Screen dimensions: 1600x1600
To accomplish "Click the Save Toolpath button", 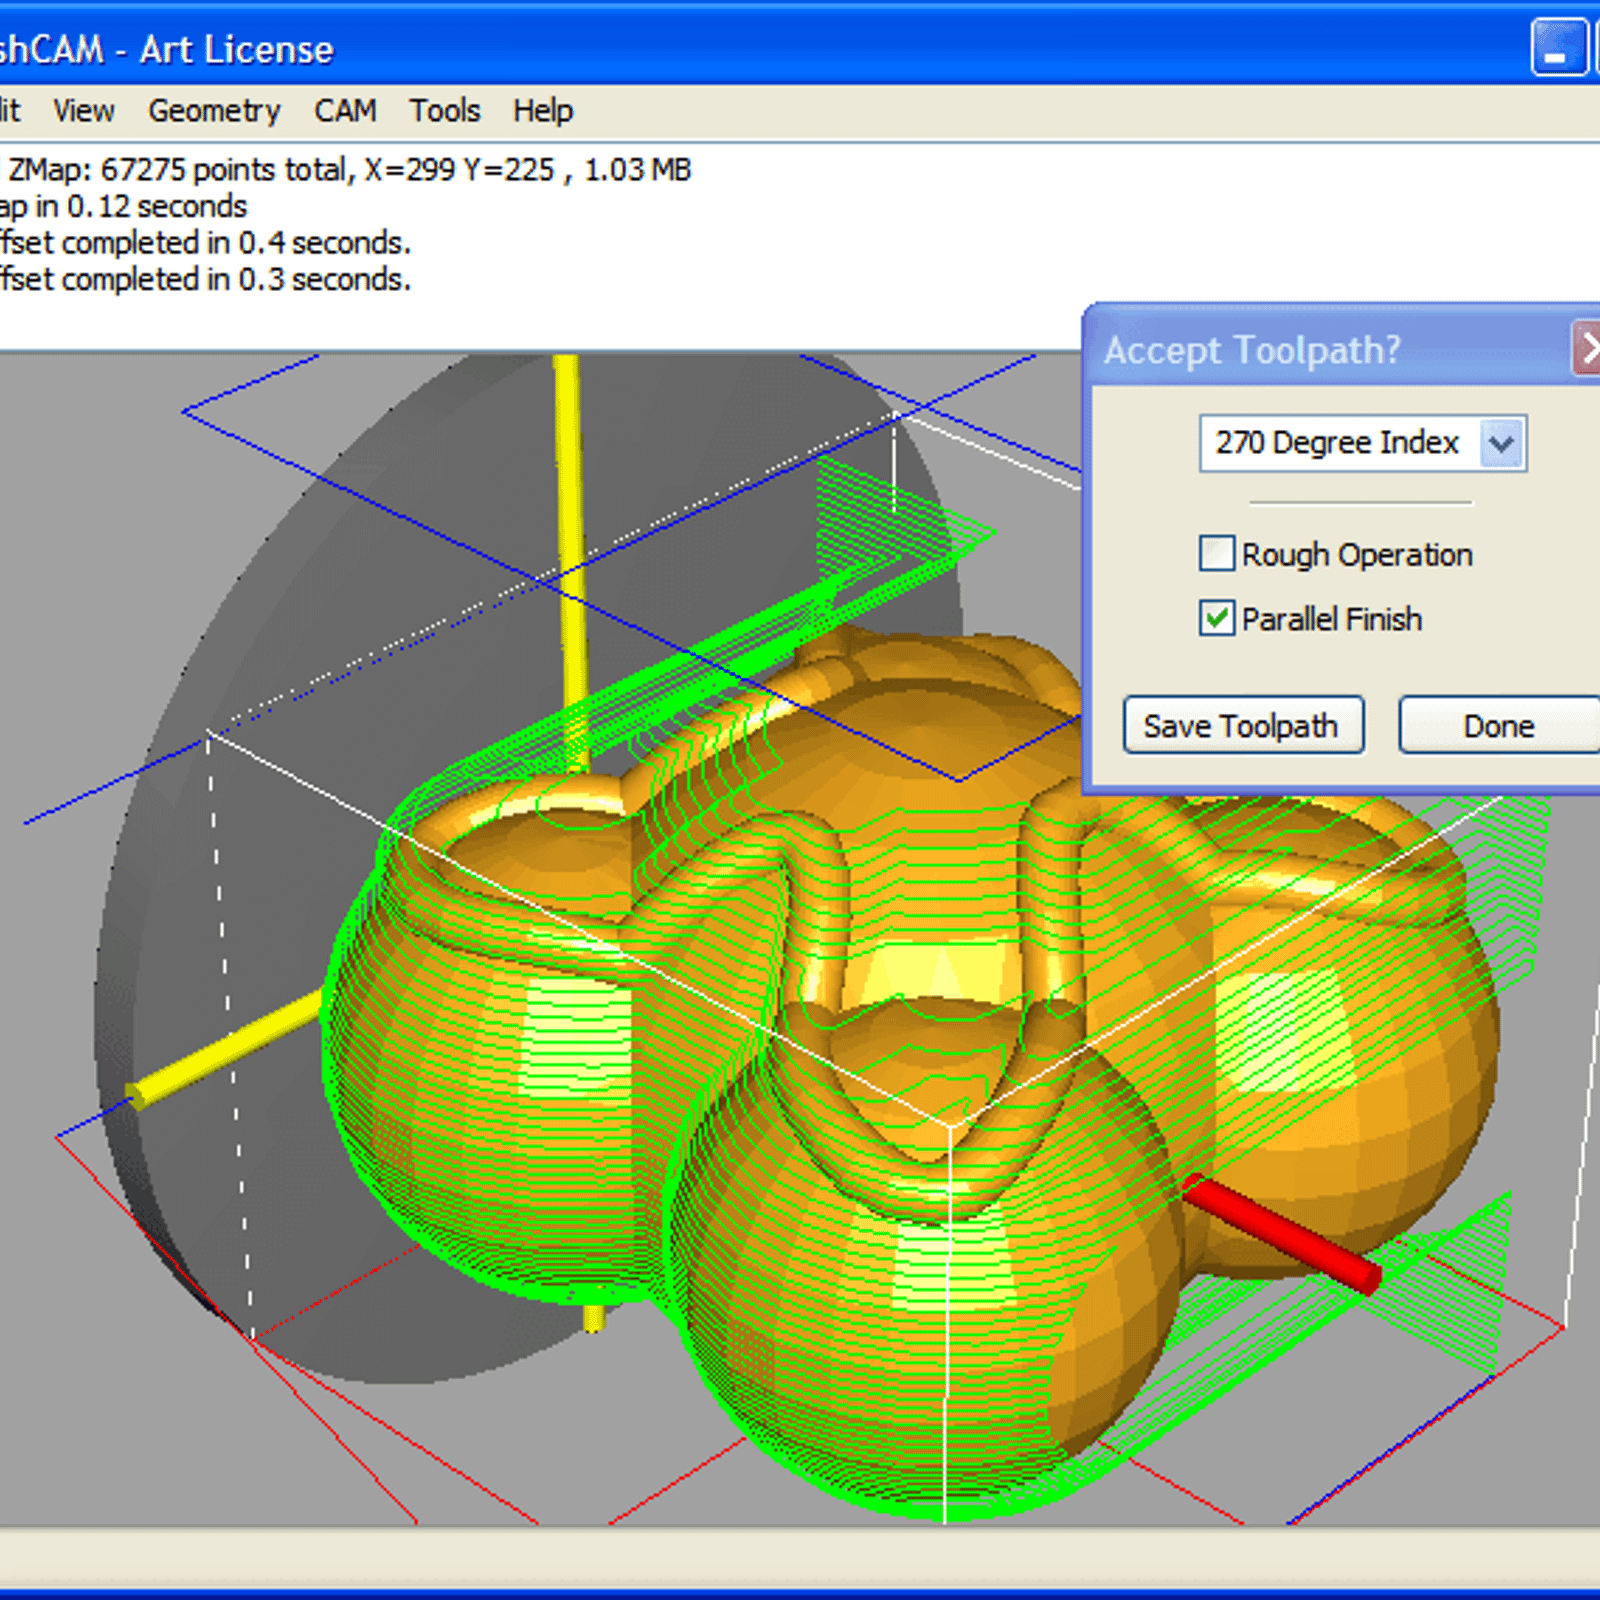I will click(x=1243, y=725).
